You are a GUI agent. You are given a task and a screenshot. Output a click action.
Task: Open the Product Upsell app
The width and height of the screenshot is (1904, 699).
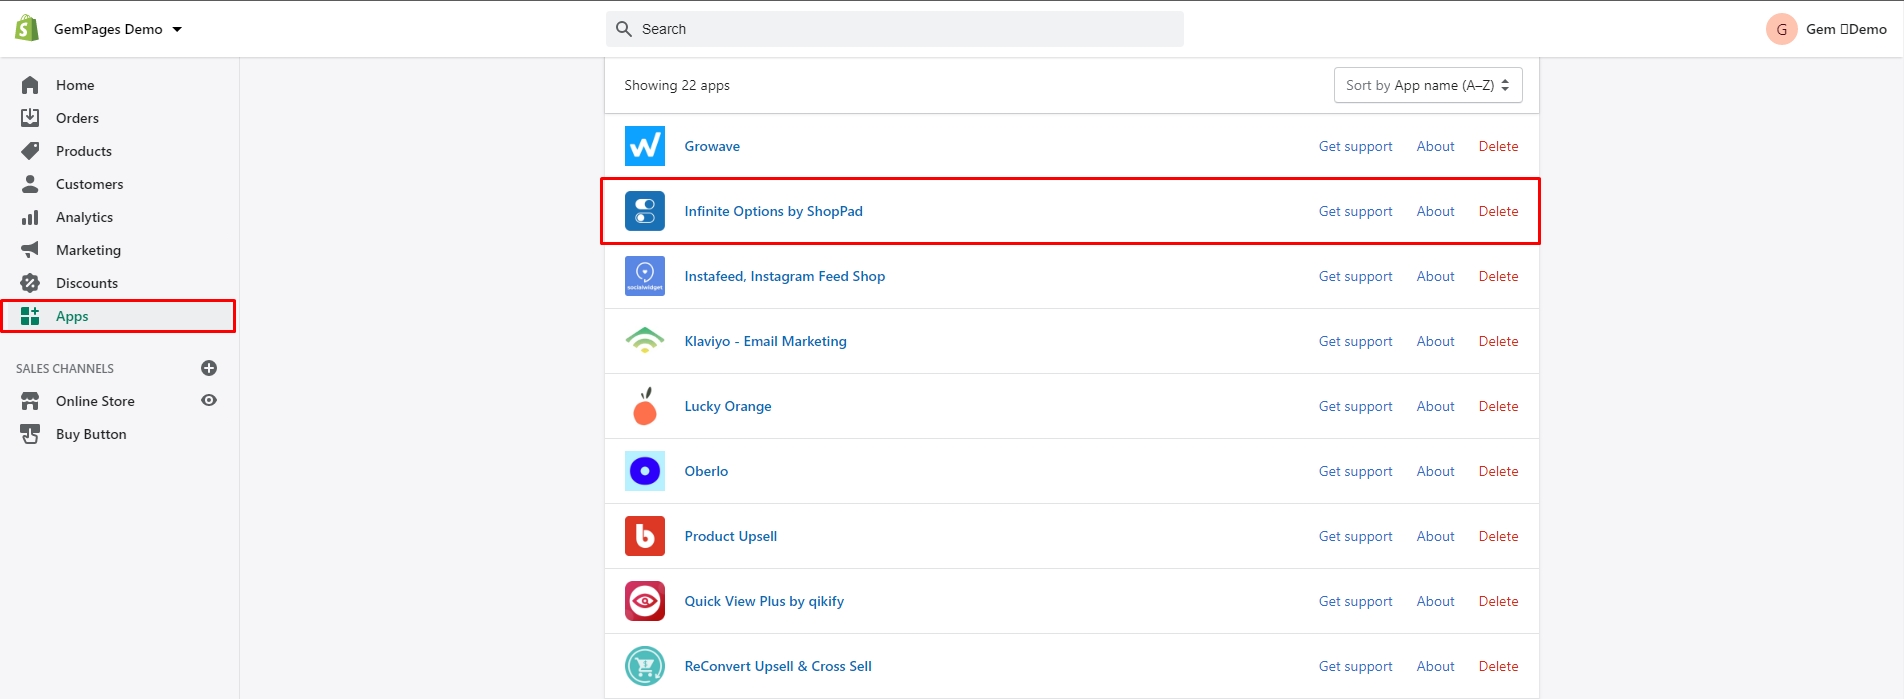[730, 536]
